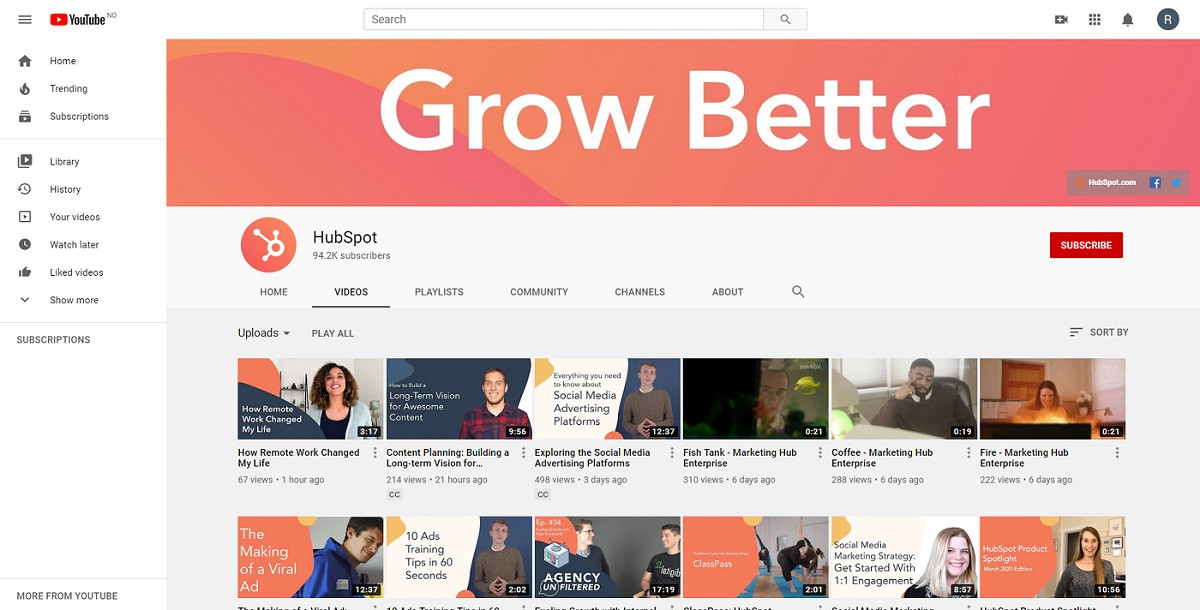
Task: Open options for How Remote Work Changed video
Action: 375,453
